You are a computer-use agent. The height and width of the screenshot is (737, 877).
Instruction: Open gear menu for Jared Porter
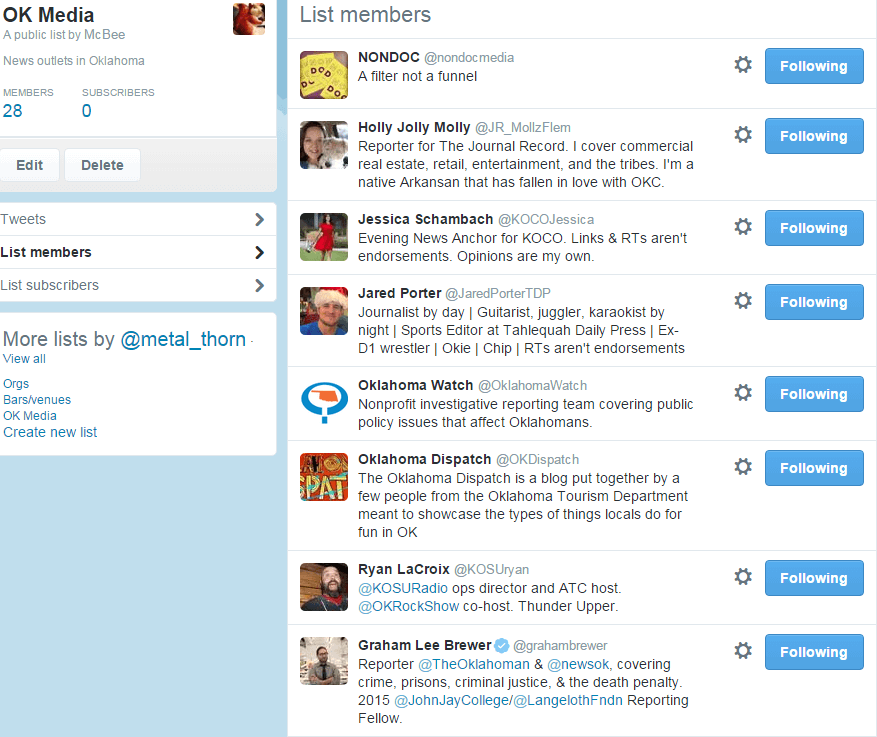tap(743, 301)
